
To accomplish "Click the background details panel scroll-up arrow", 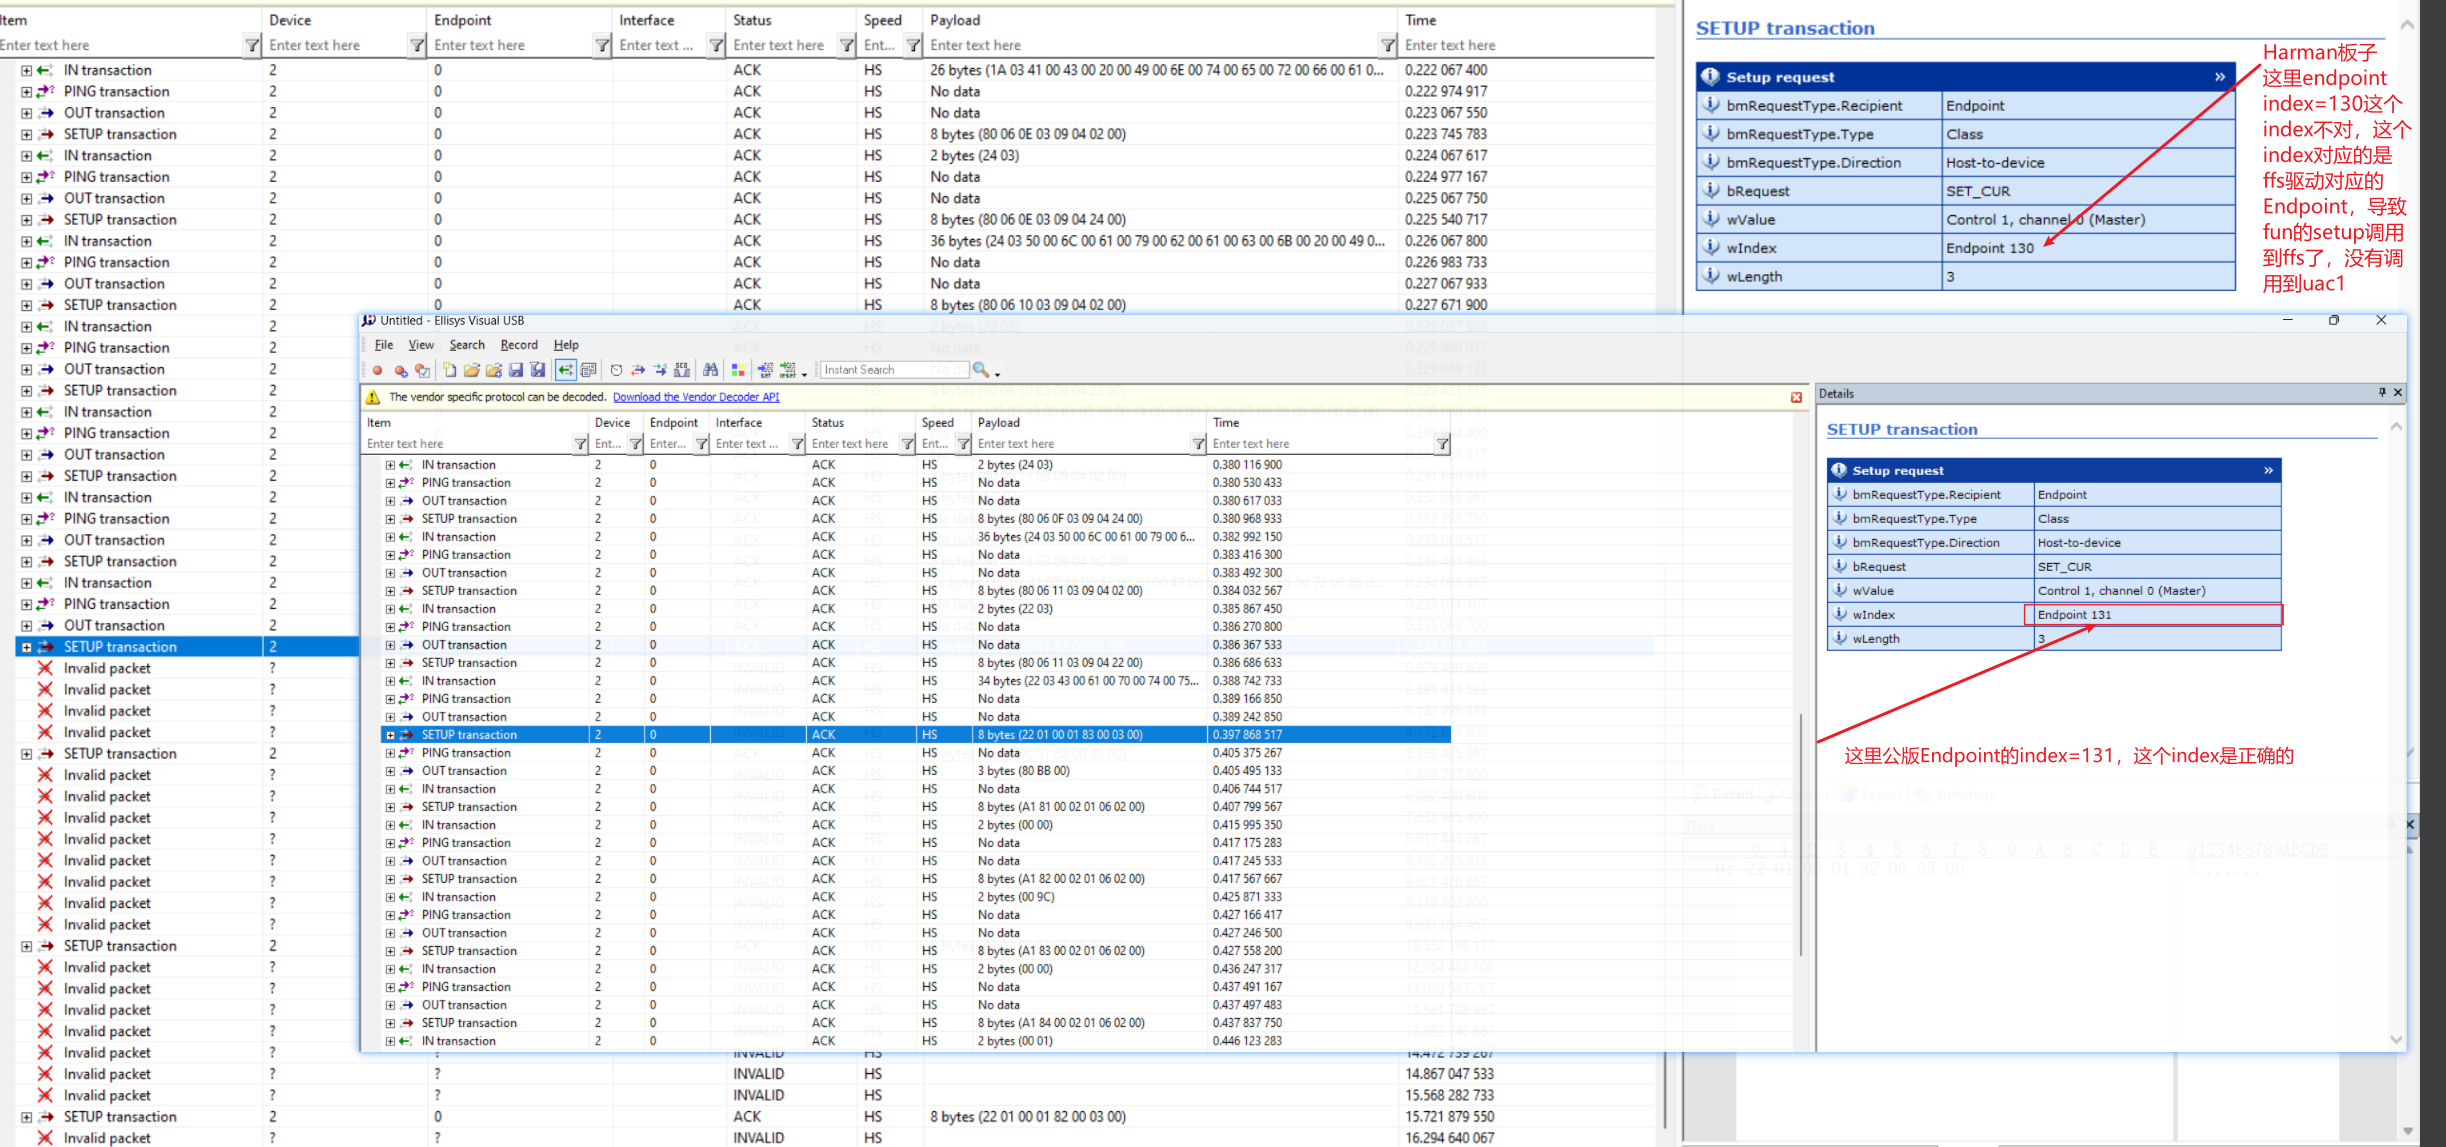I will 2408,25.
